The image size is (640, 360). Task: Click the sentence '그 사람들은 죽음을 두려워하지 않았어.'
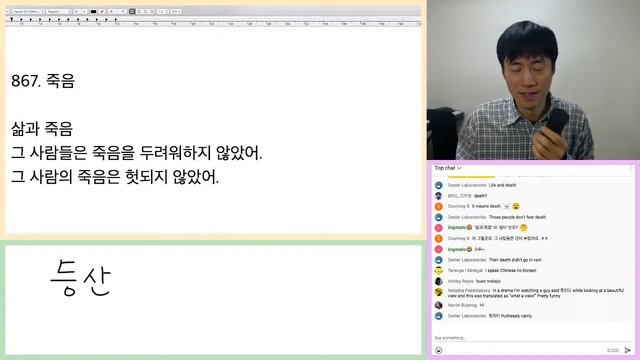tap(136, 153)
